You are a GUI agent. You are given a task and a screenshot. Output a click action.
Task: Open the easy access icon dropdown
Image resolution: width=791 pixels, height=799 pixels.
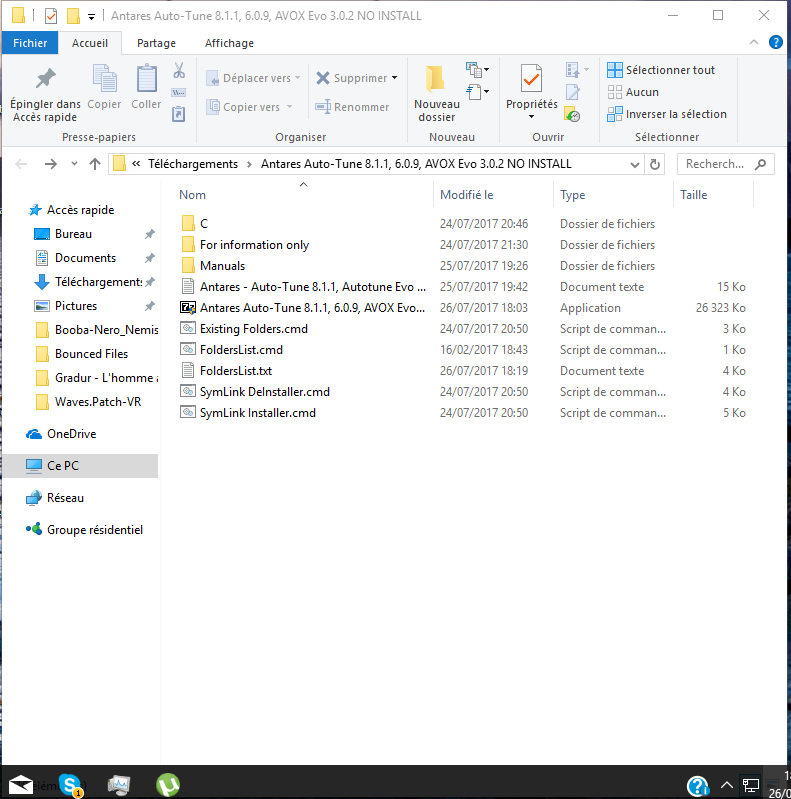pos(478,92)
